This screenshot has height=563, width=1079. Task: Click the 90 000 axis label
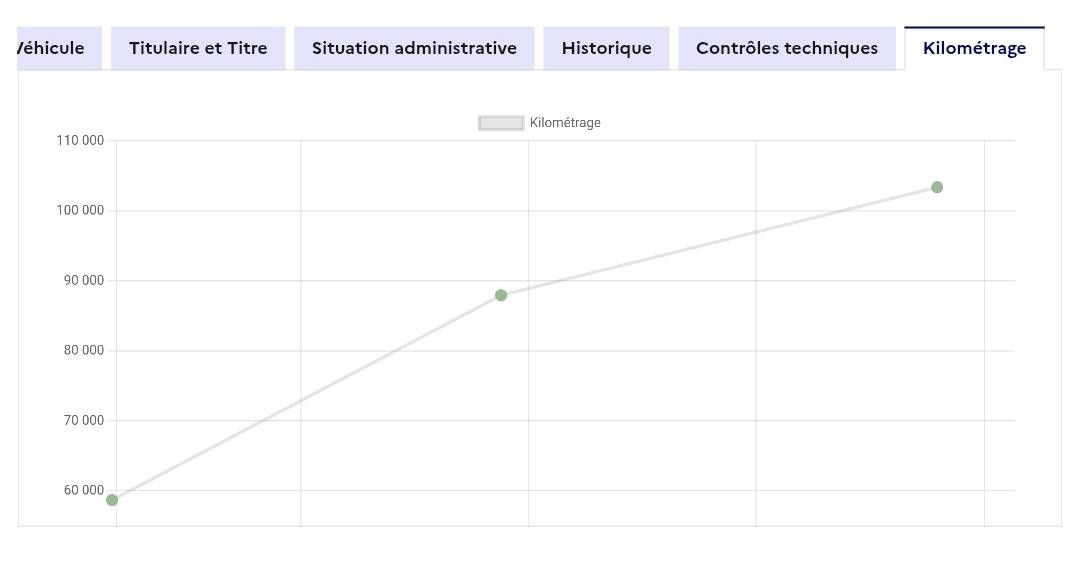(x=84, y=280)
